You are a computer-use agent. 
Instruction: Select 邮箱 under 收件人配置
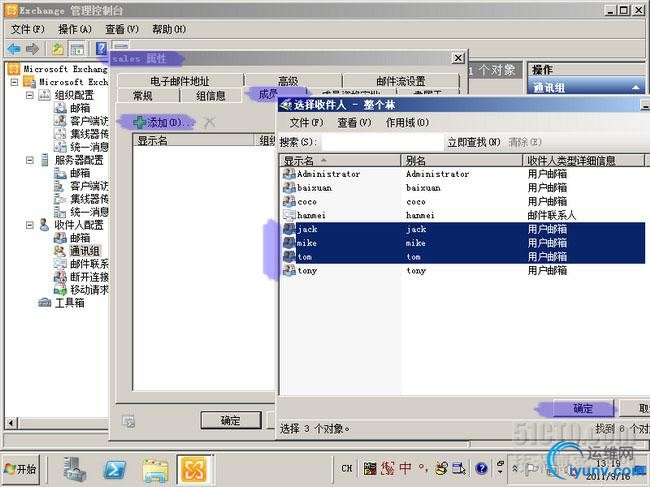(x=80, y=238)
